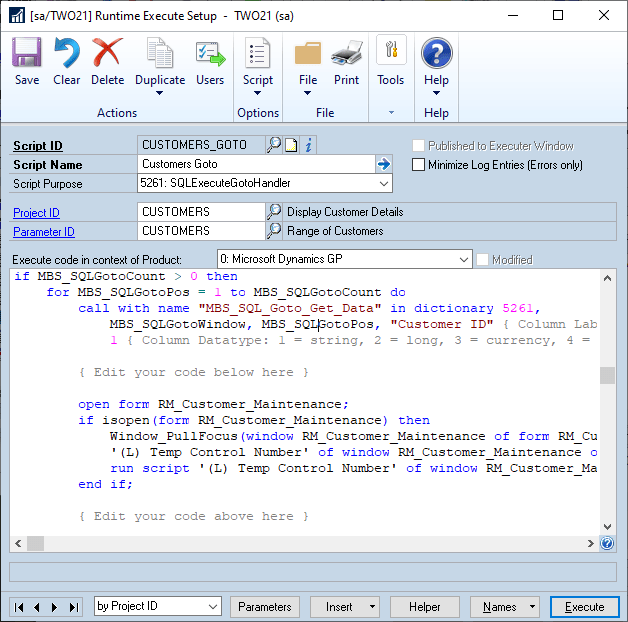The image size is (628, 622).
Task: Click the Script document icon
Action: [258, 52]
